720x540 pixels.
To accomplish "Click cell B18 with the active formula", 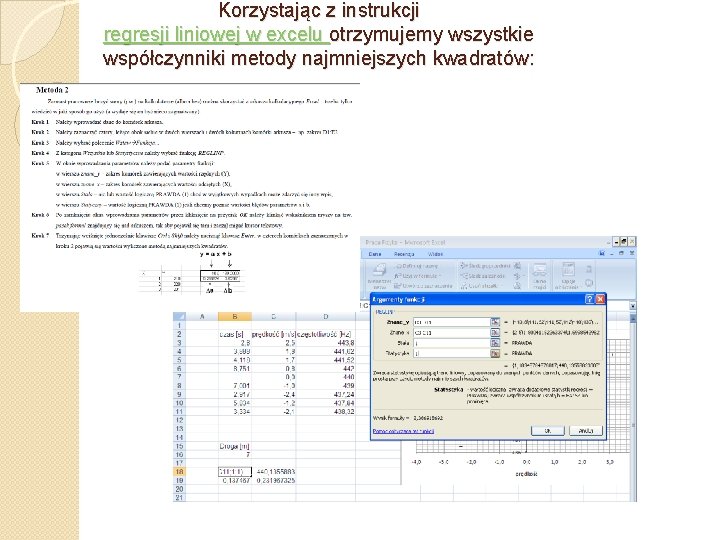I will coord(235,472).
